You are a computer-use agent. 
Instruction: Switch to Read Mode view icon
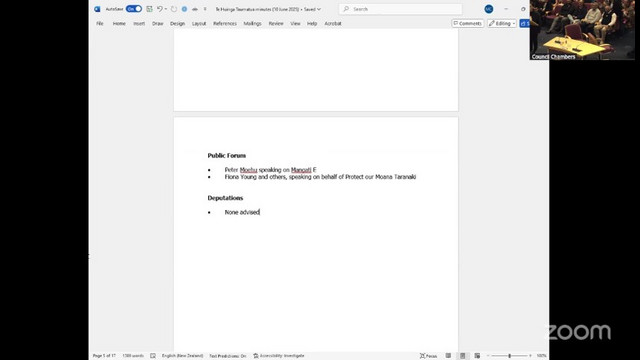click(x=448, y=356)
